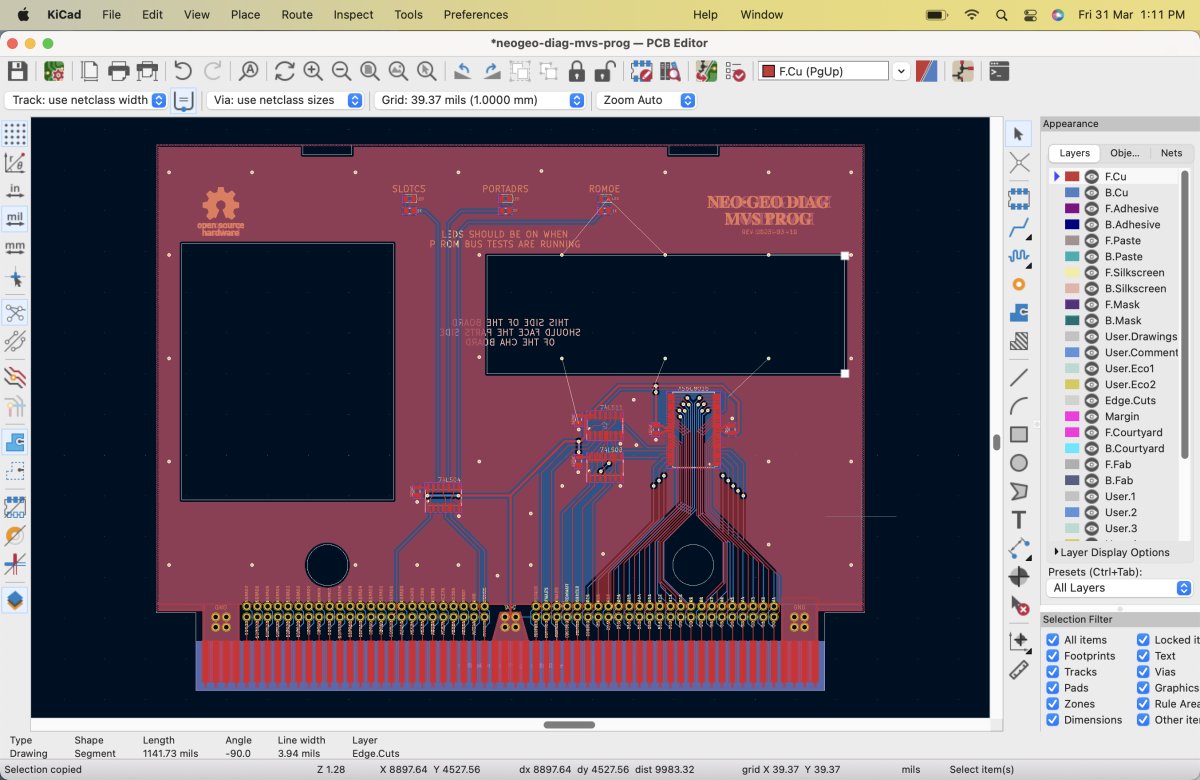Activate the Add footprint tool
Image resolution: width=1200 pixels, height=780 pixels.
click(1019, 198)
